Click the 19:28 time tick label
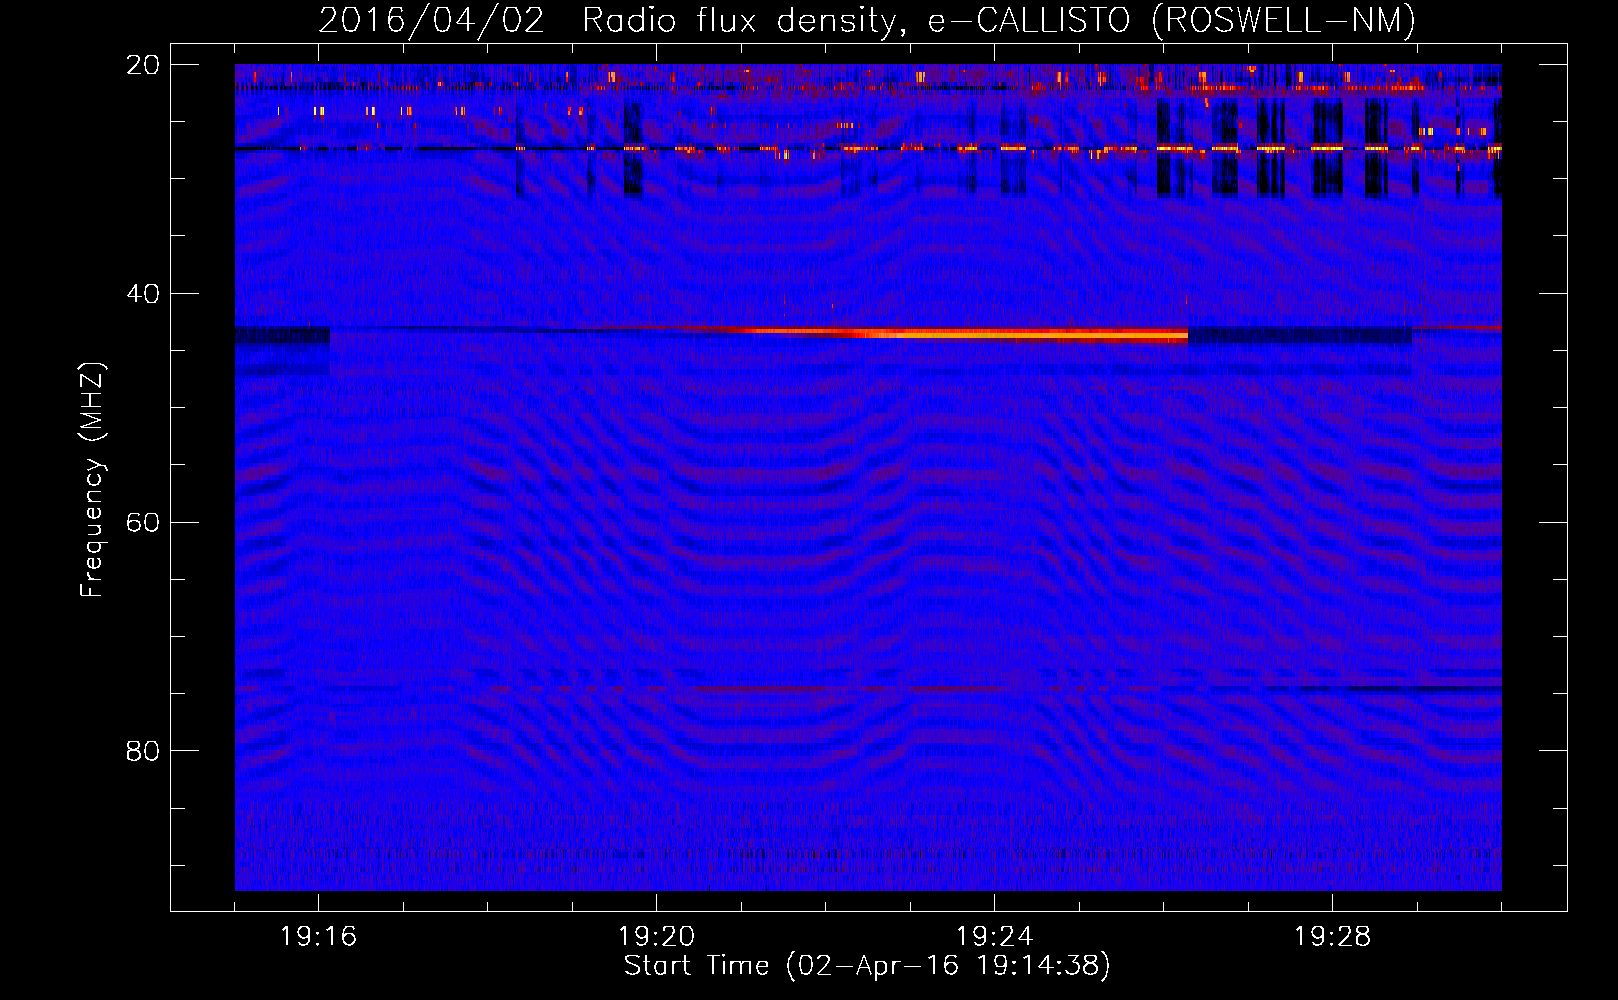The width and height of the screenshot is (1618, 1000). (1332, 937)
